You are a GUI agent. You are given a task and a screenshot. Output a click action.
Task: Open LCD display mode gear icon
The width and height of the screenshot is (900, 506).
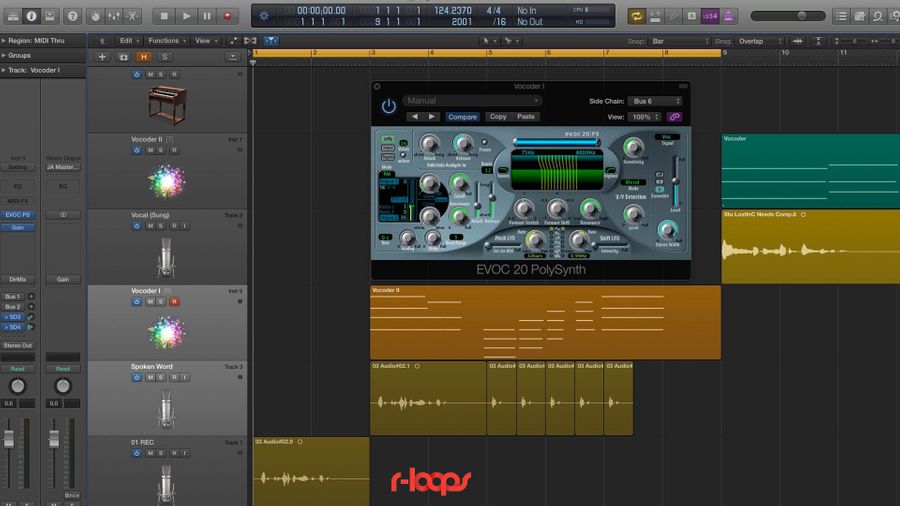(264, 16)
